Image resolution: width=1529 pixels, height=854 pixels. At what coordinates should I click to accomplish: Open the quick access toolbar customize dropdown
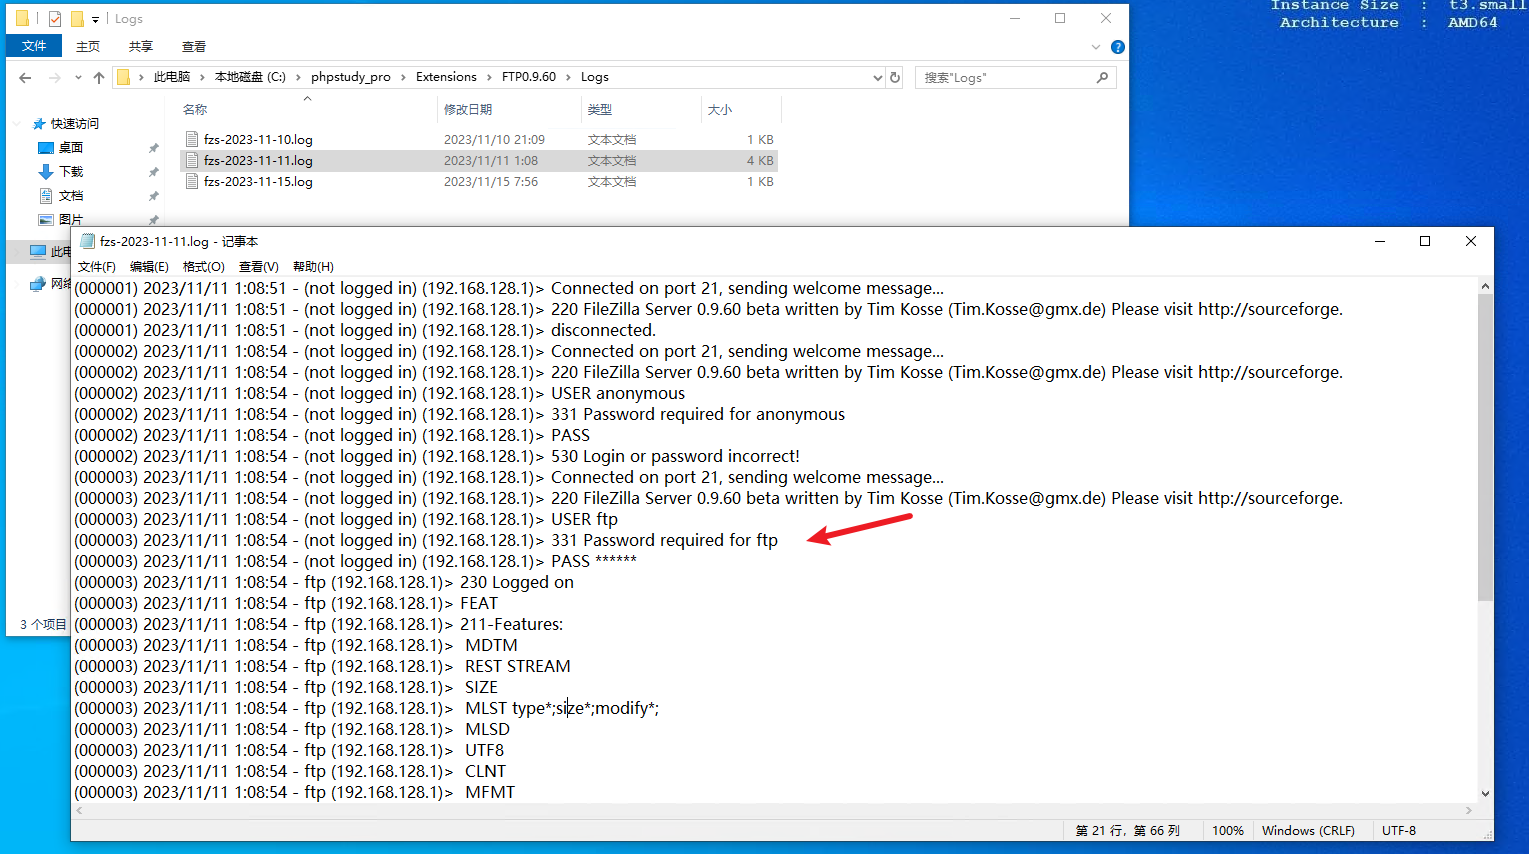click(x=95, y=19)
